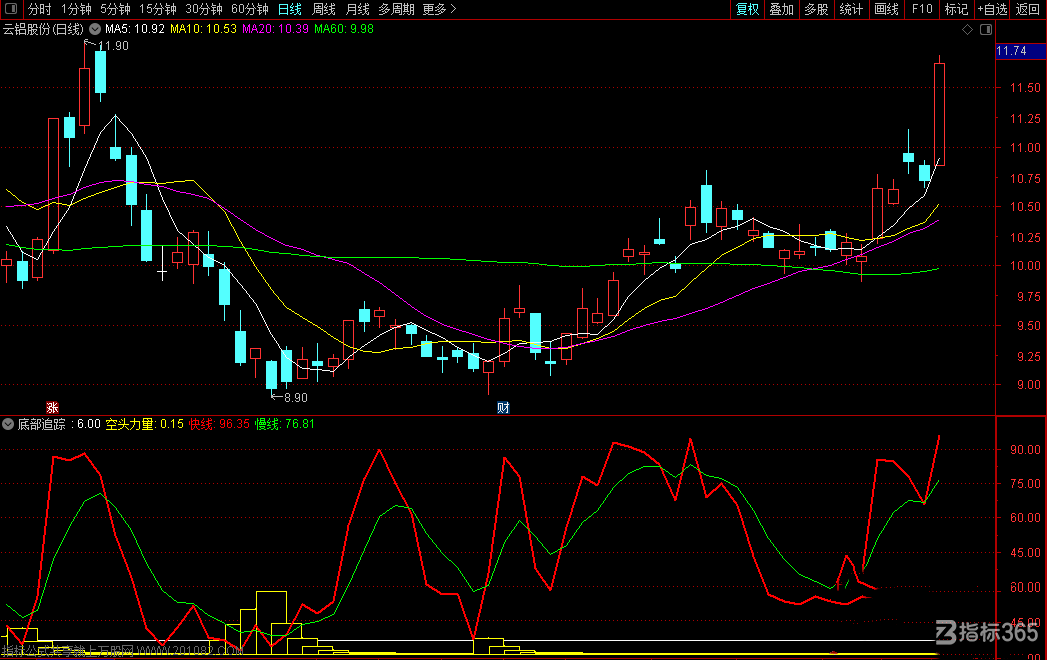
Task: Click the 财 financial marker on chart
Action: pos(503,407)
